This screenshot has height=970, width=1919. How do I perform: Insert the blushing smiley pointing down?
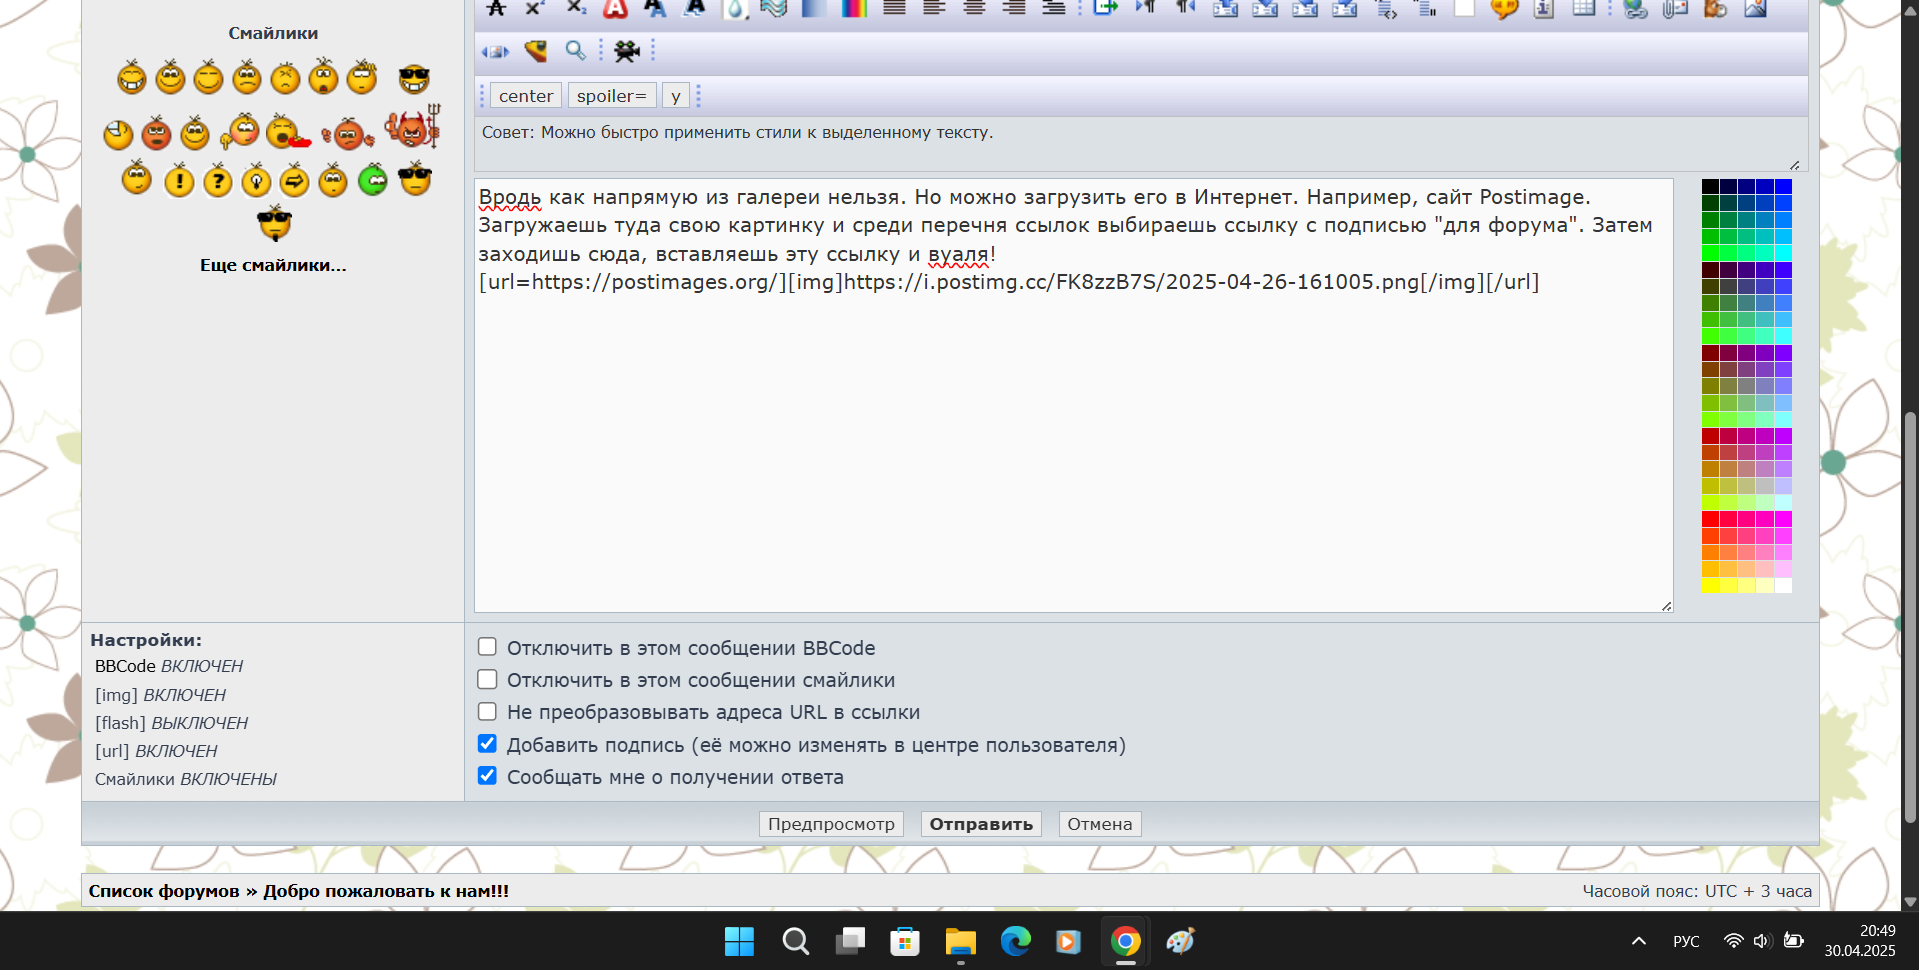click(x=240, y=131)
